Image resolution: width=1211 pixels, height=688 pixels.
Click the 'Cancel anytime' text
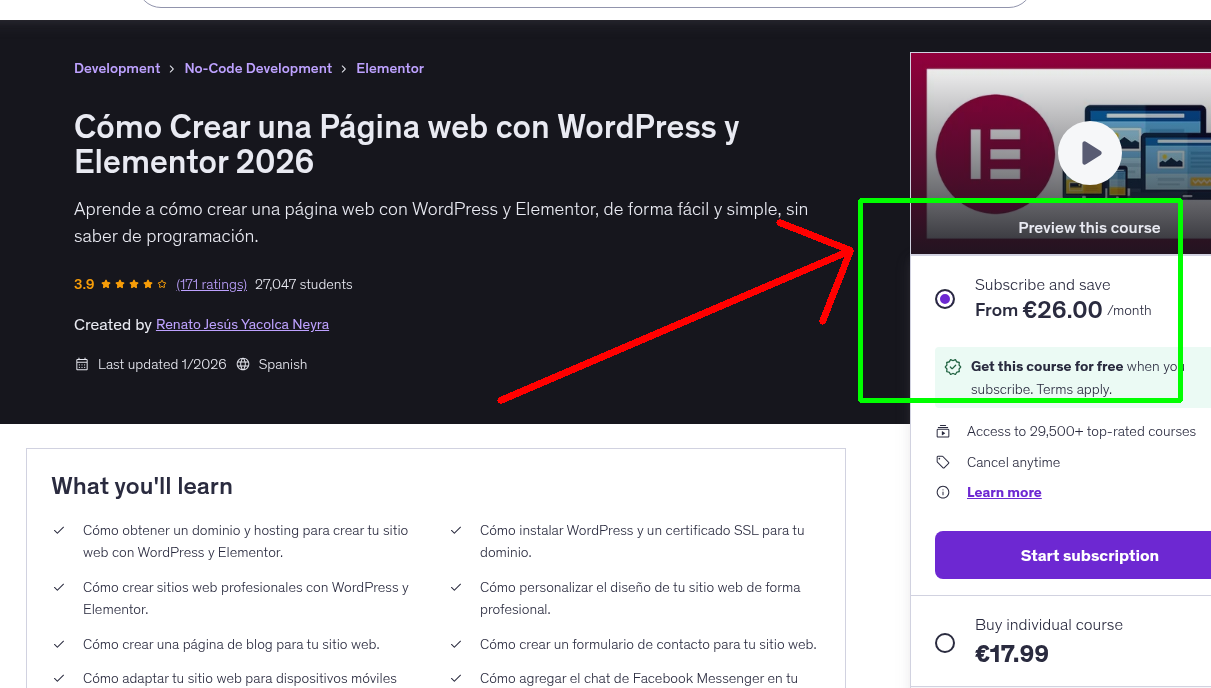(x=1013, y=462)
